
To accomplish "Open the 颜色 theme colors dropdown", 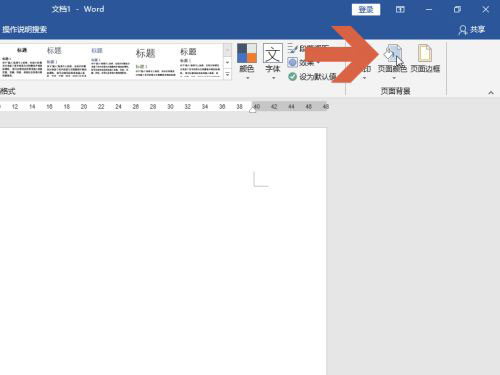I will (x=247, y=62).
